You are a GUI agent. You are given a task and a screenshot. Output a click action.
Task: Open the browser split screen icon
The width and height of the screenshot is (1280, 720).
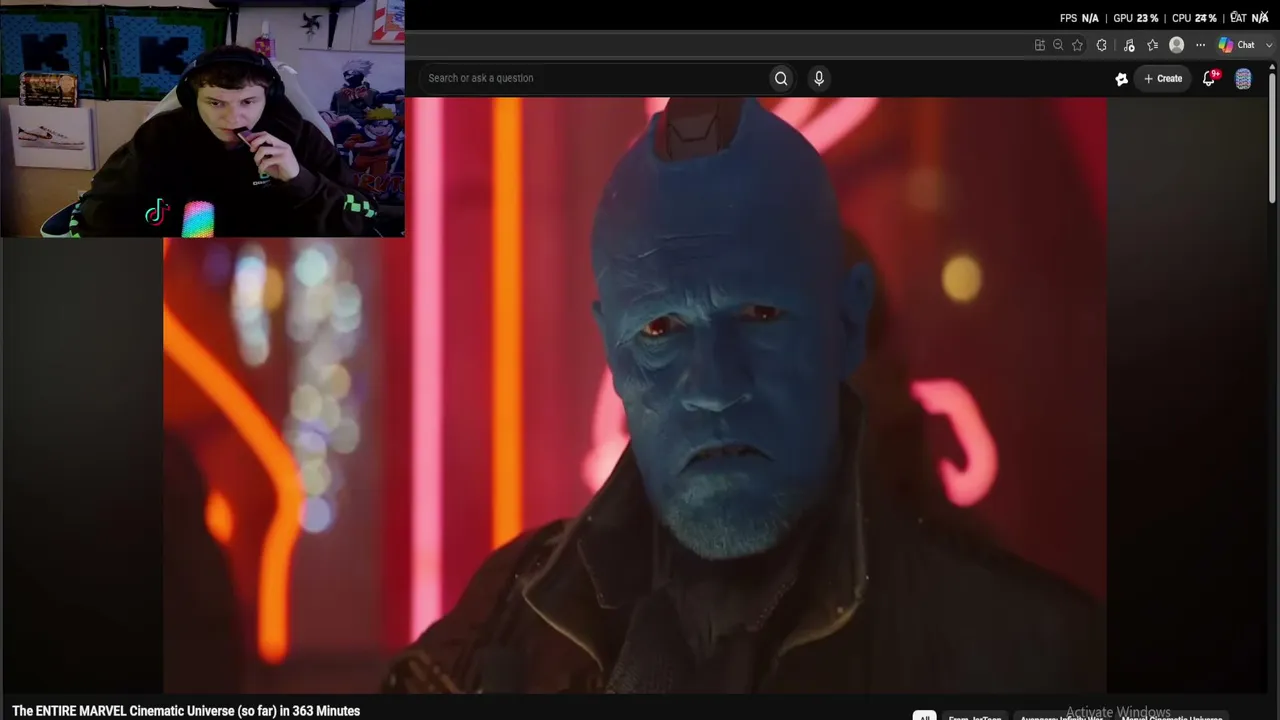point(1040,45)
